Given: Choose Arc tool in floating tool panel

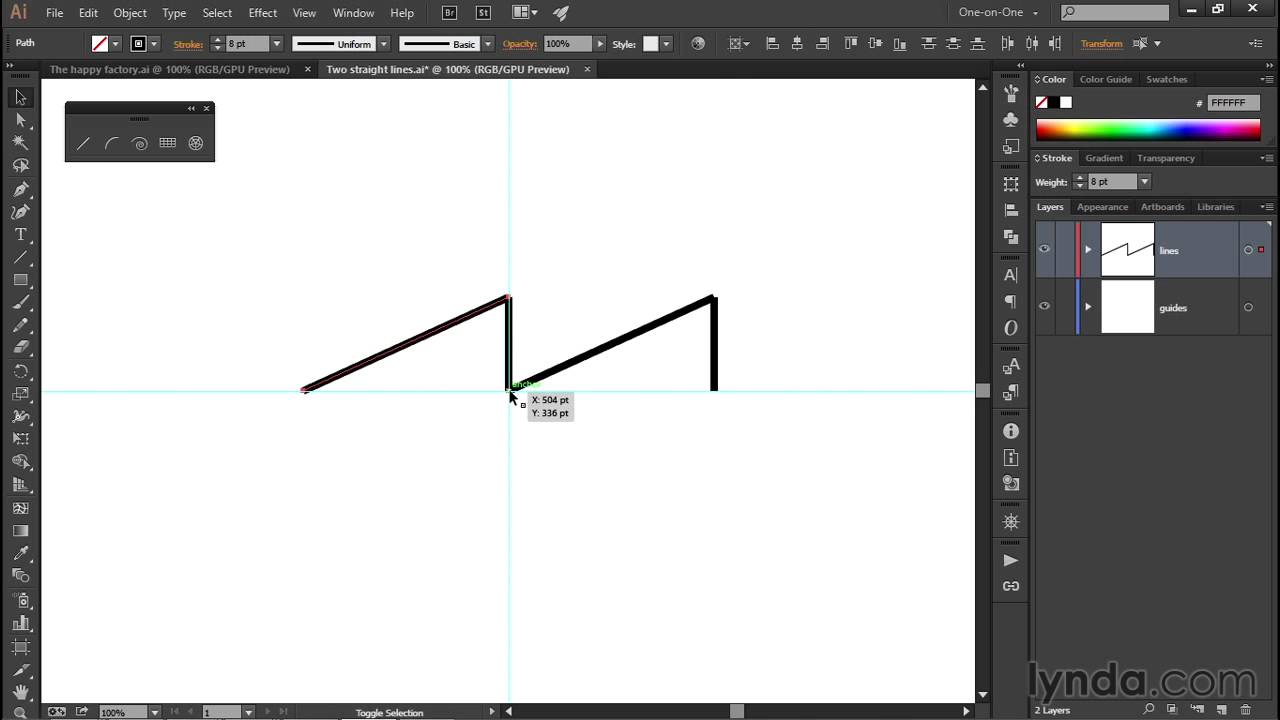Looking at the screenshot, I should click(x=112, y=144).
